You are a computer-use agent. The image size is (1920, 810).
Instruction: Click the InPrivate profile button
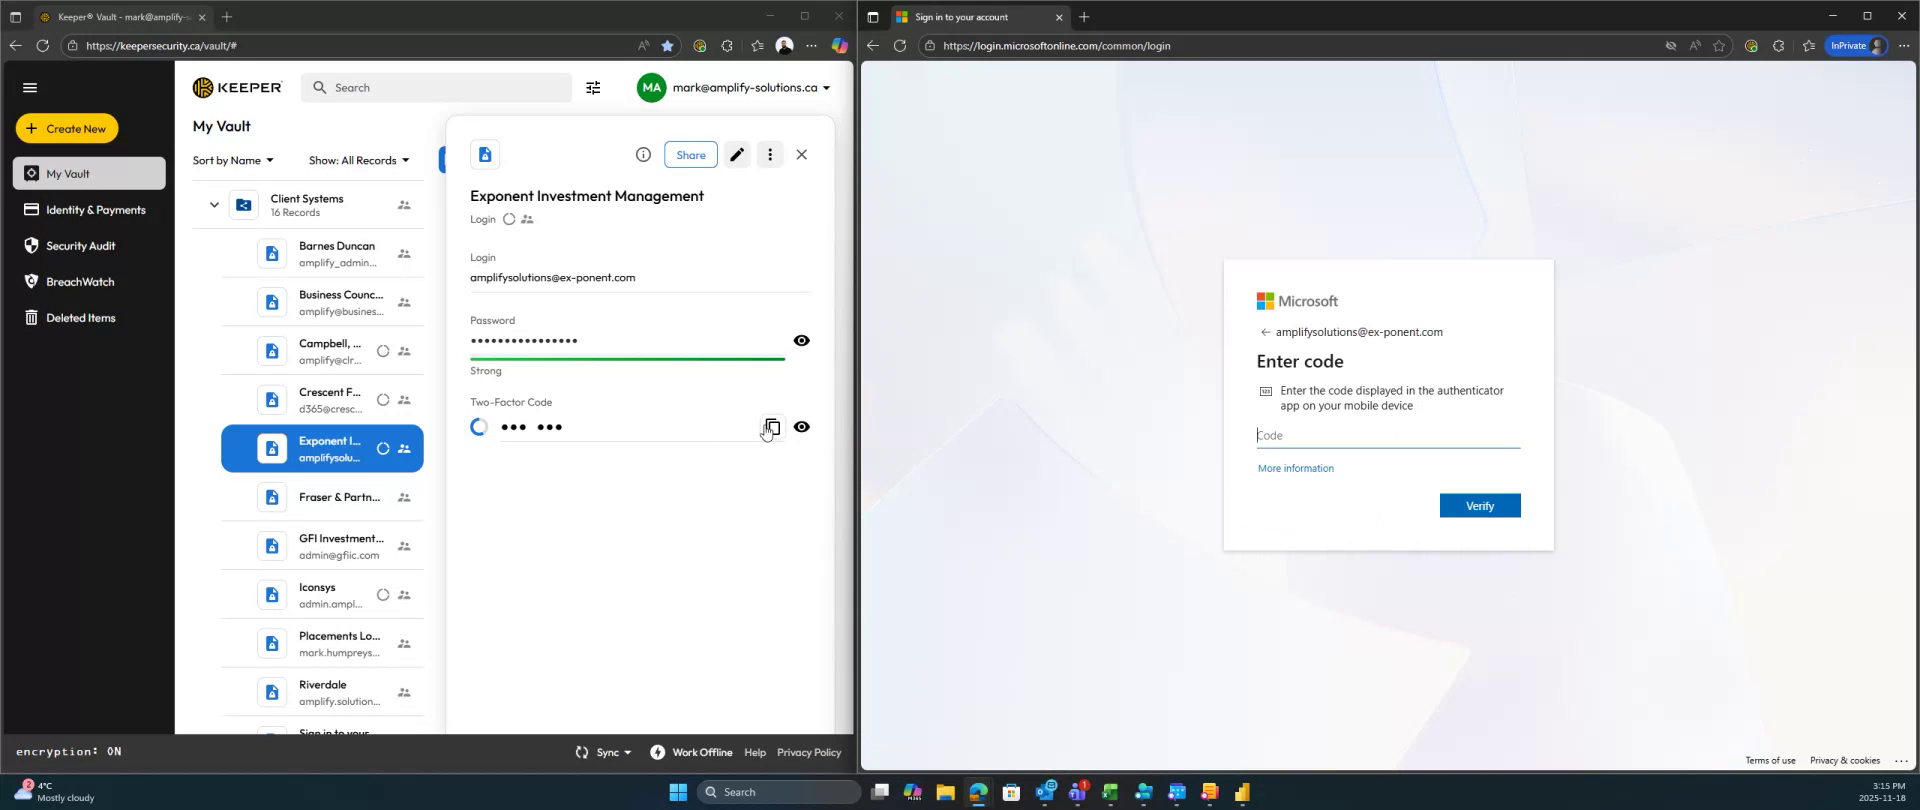pos(1857,46)
